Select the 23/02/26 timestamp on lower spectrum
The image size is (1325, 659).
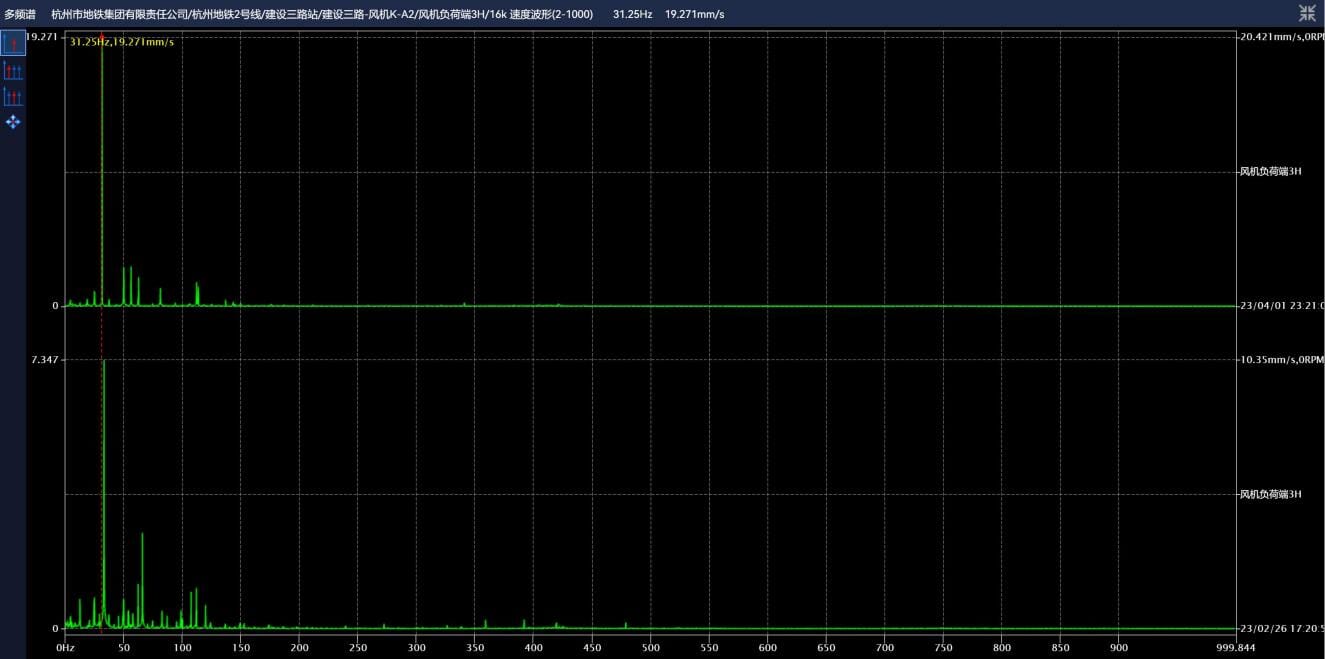1281,629
